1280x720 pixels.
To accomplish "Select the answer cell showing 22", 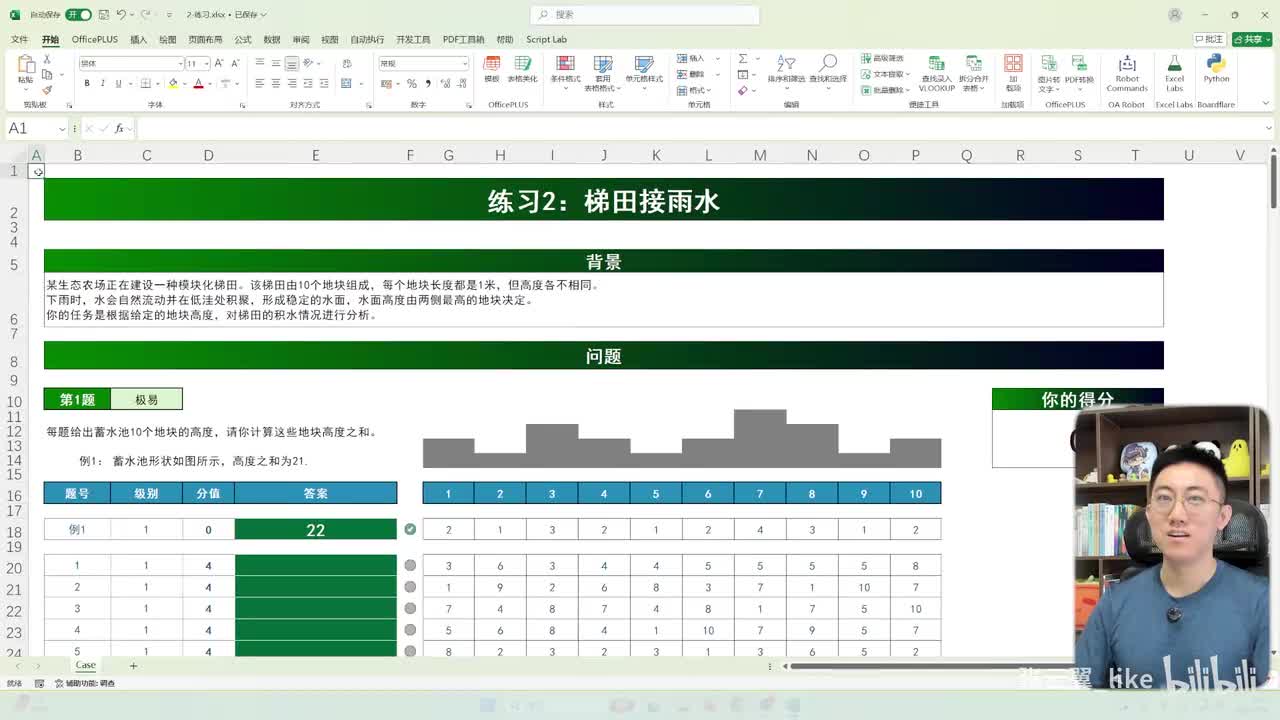I will (315, 529).
